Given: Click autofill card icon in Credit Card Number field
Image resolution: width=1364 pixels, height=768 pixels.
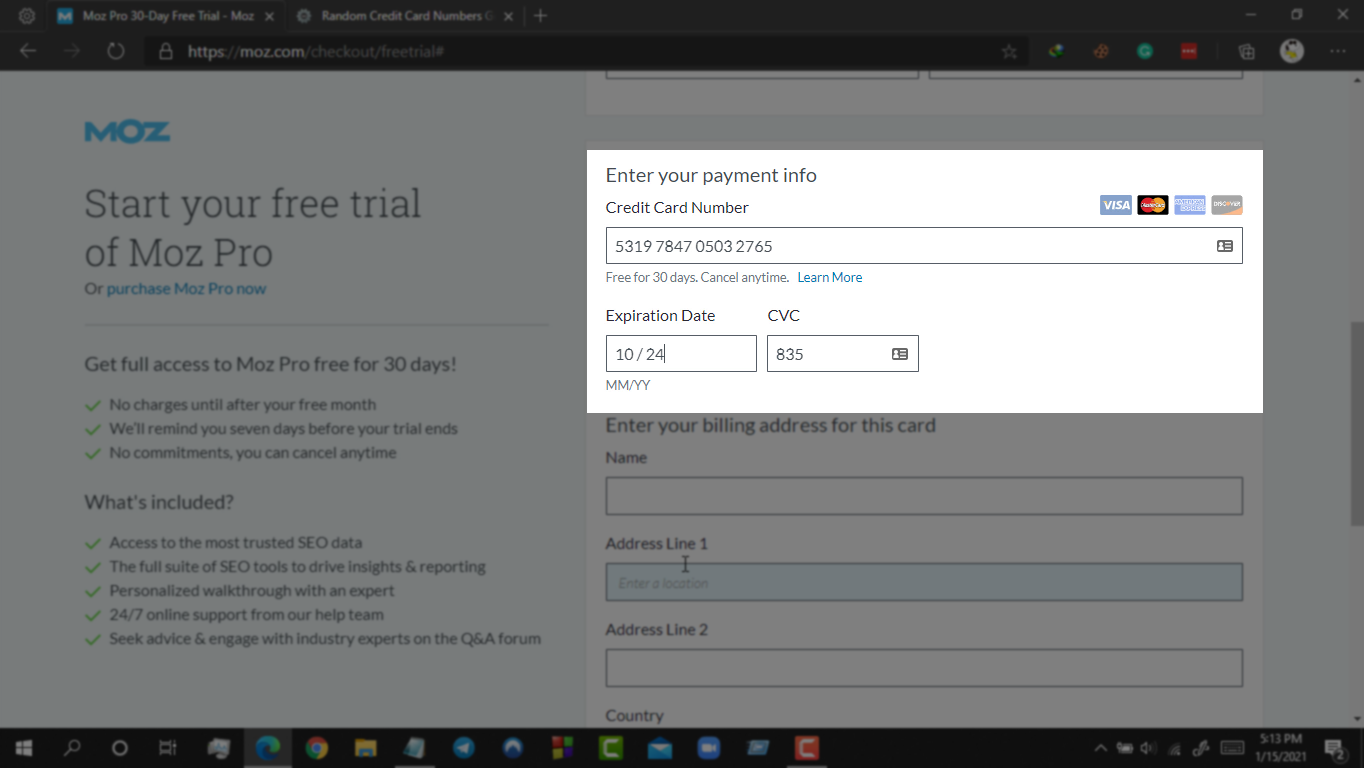Looking at the screenshot, I should (x=1224, y=246).
